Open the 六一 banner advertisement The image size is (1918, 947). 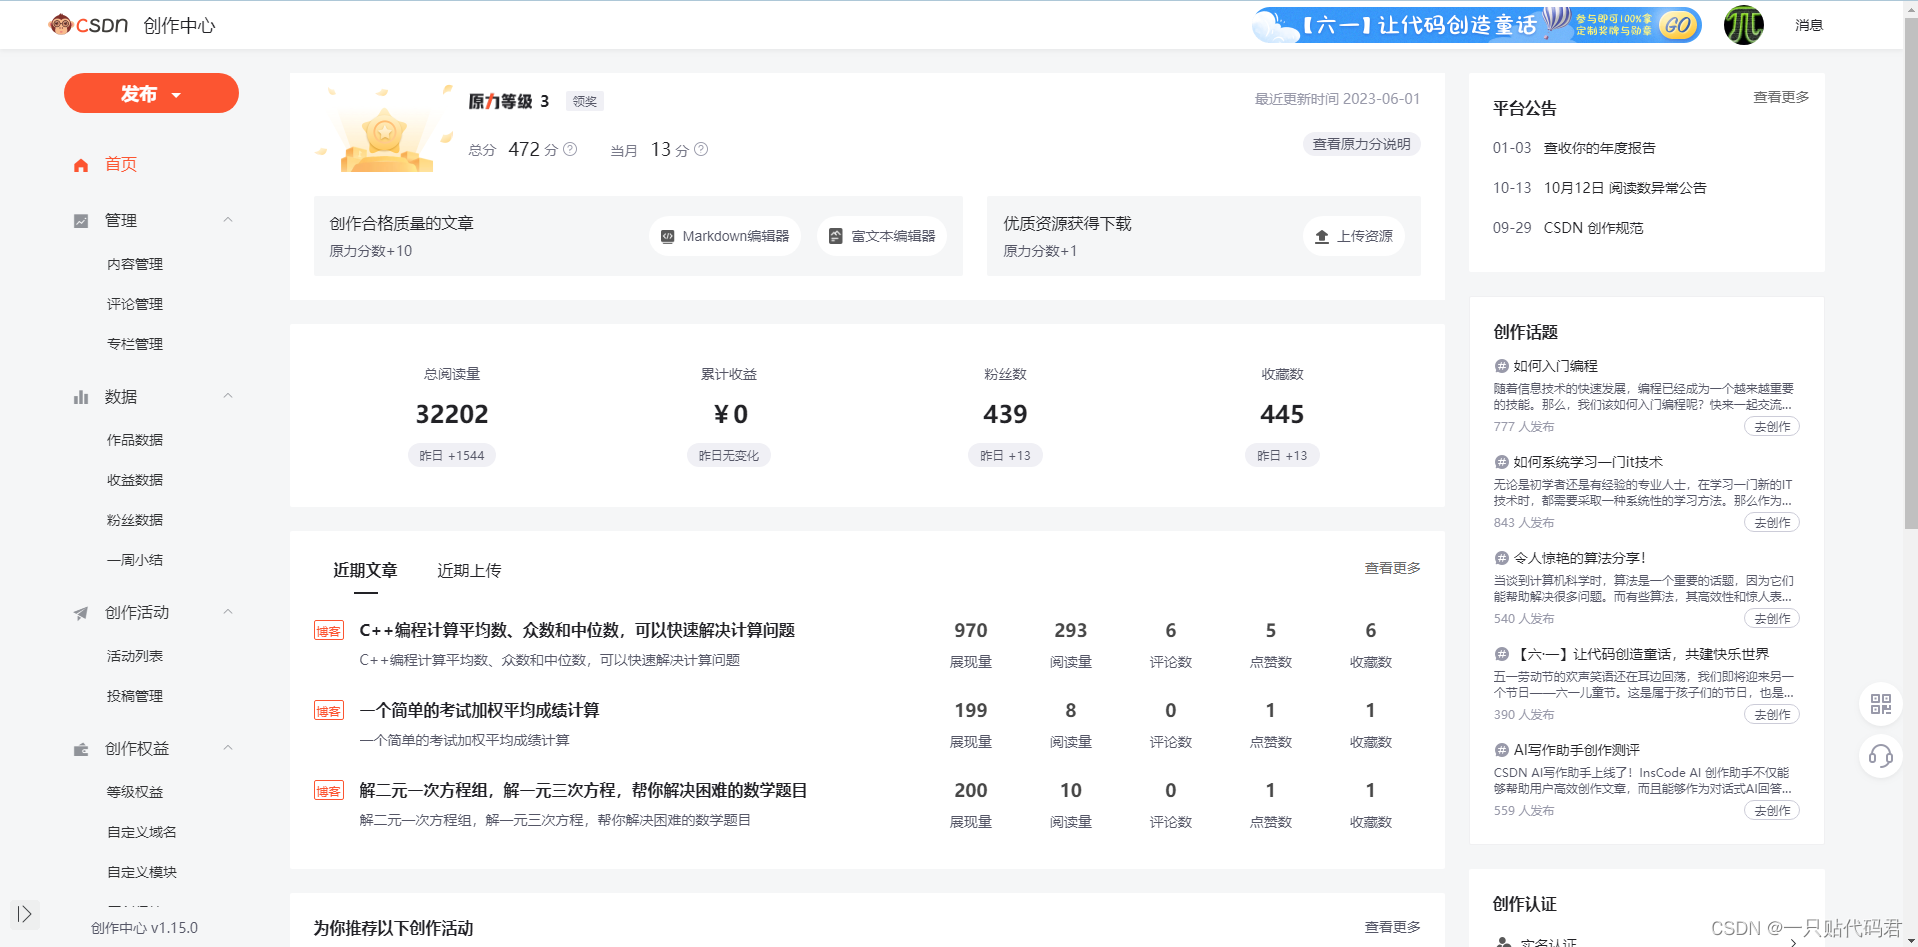point(1477,25)
